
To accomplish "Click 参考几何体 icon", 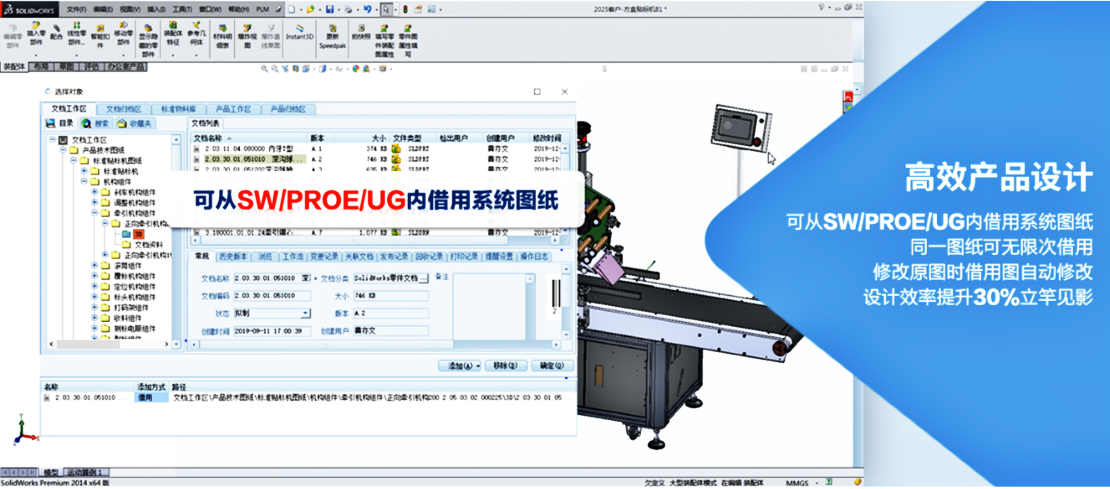I will click(195, 34).
